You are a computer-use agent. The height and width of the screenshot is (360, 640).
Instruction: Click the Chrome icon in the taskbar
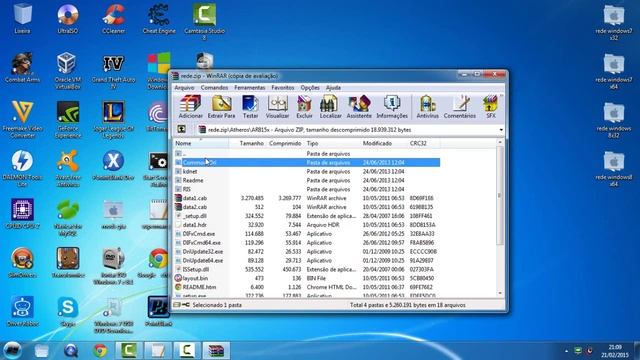pyautogui.click(x=100, y=350)
